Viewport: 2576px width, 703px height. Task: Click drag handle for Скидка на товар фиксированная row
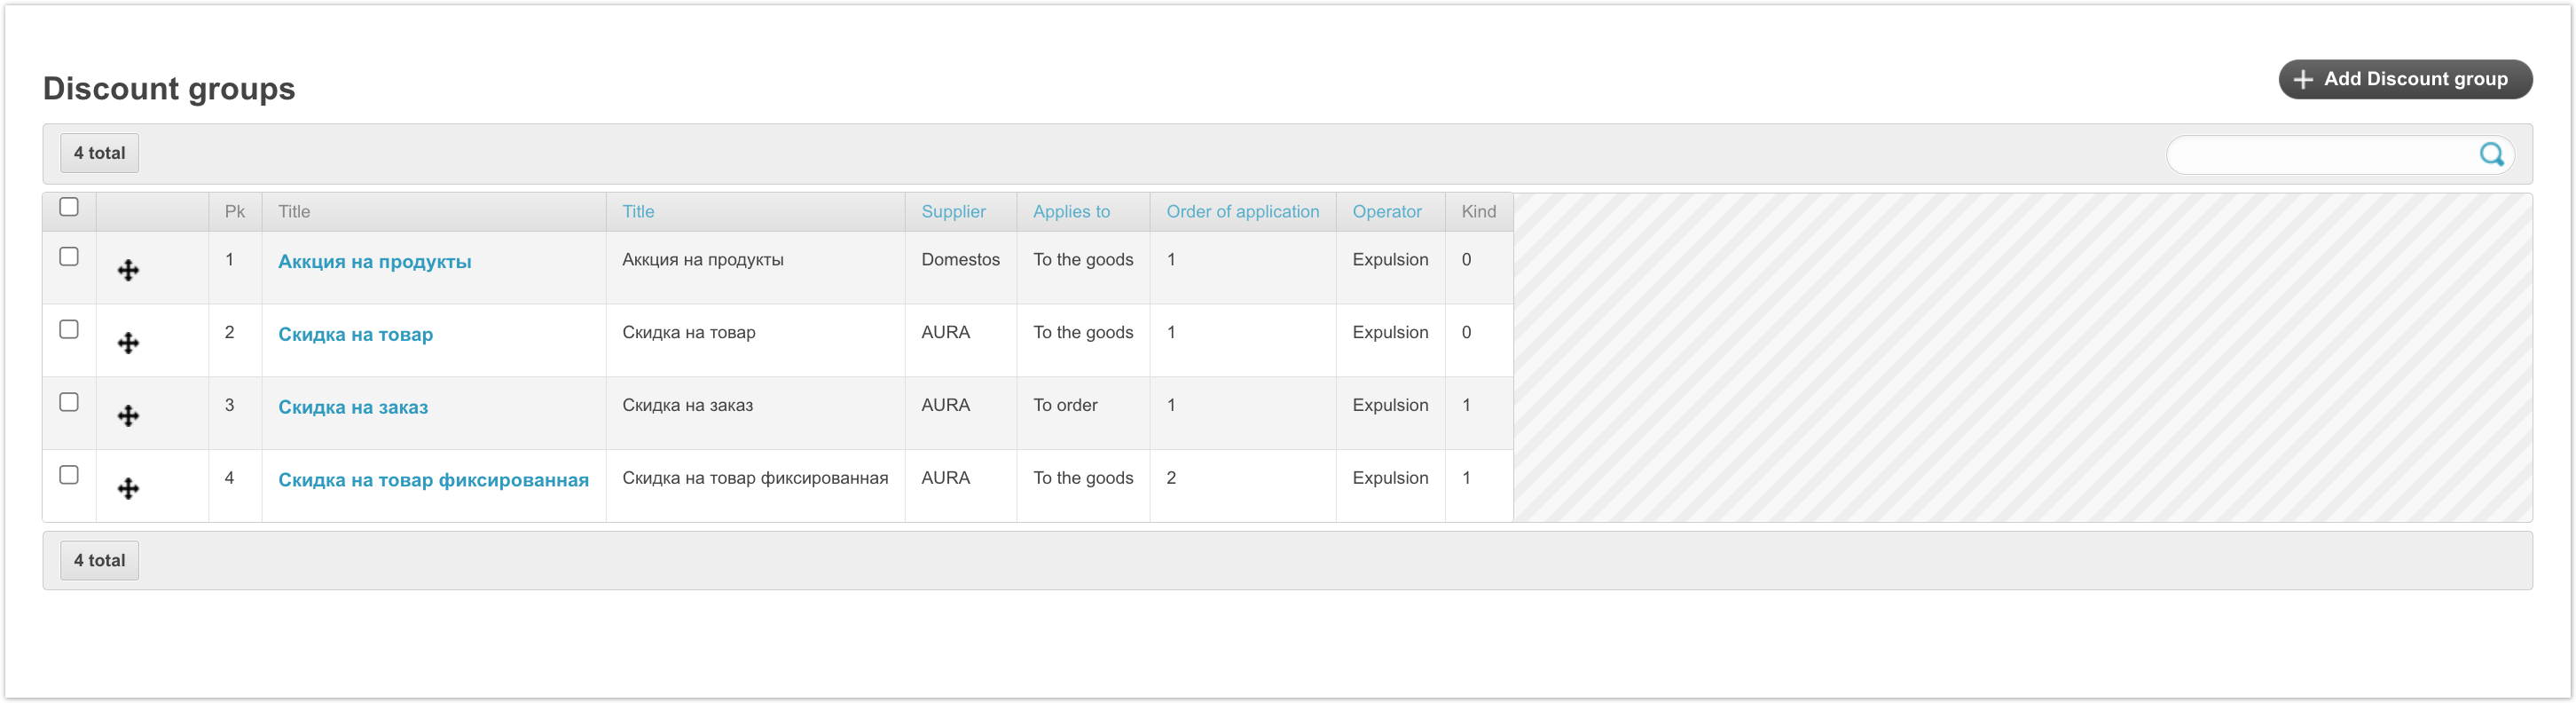coord(128,489)
